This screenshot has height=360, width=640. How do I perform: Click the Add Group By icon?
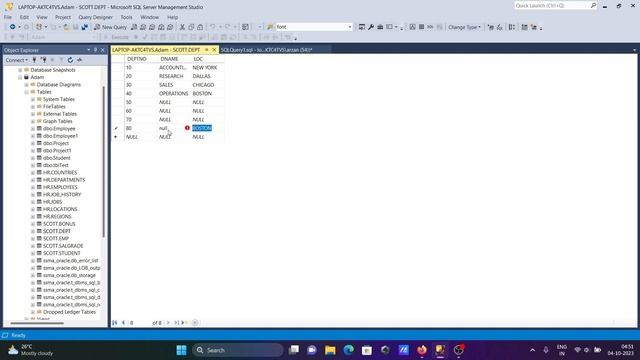pos(512,27)
